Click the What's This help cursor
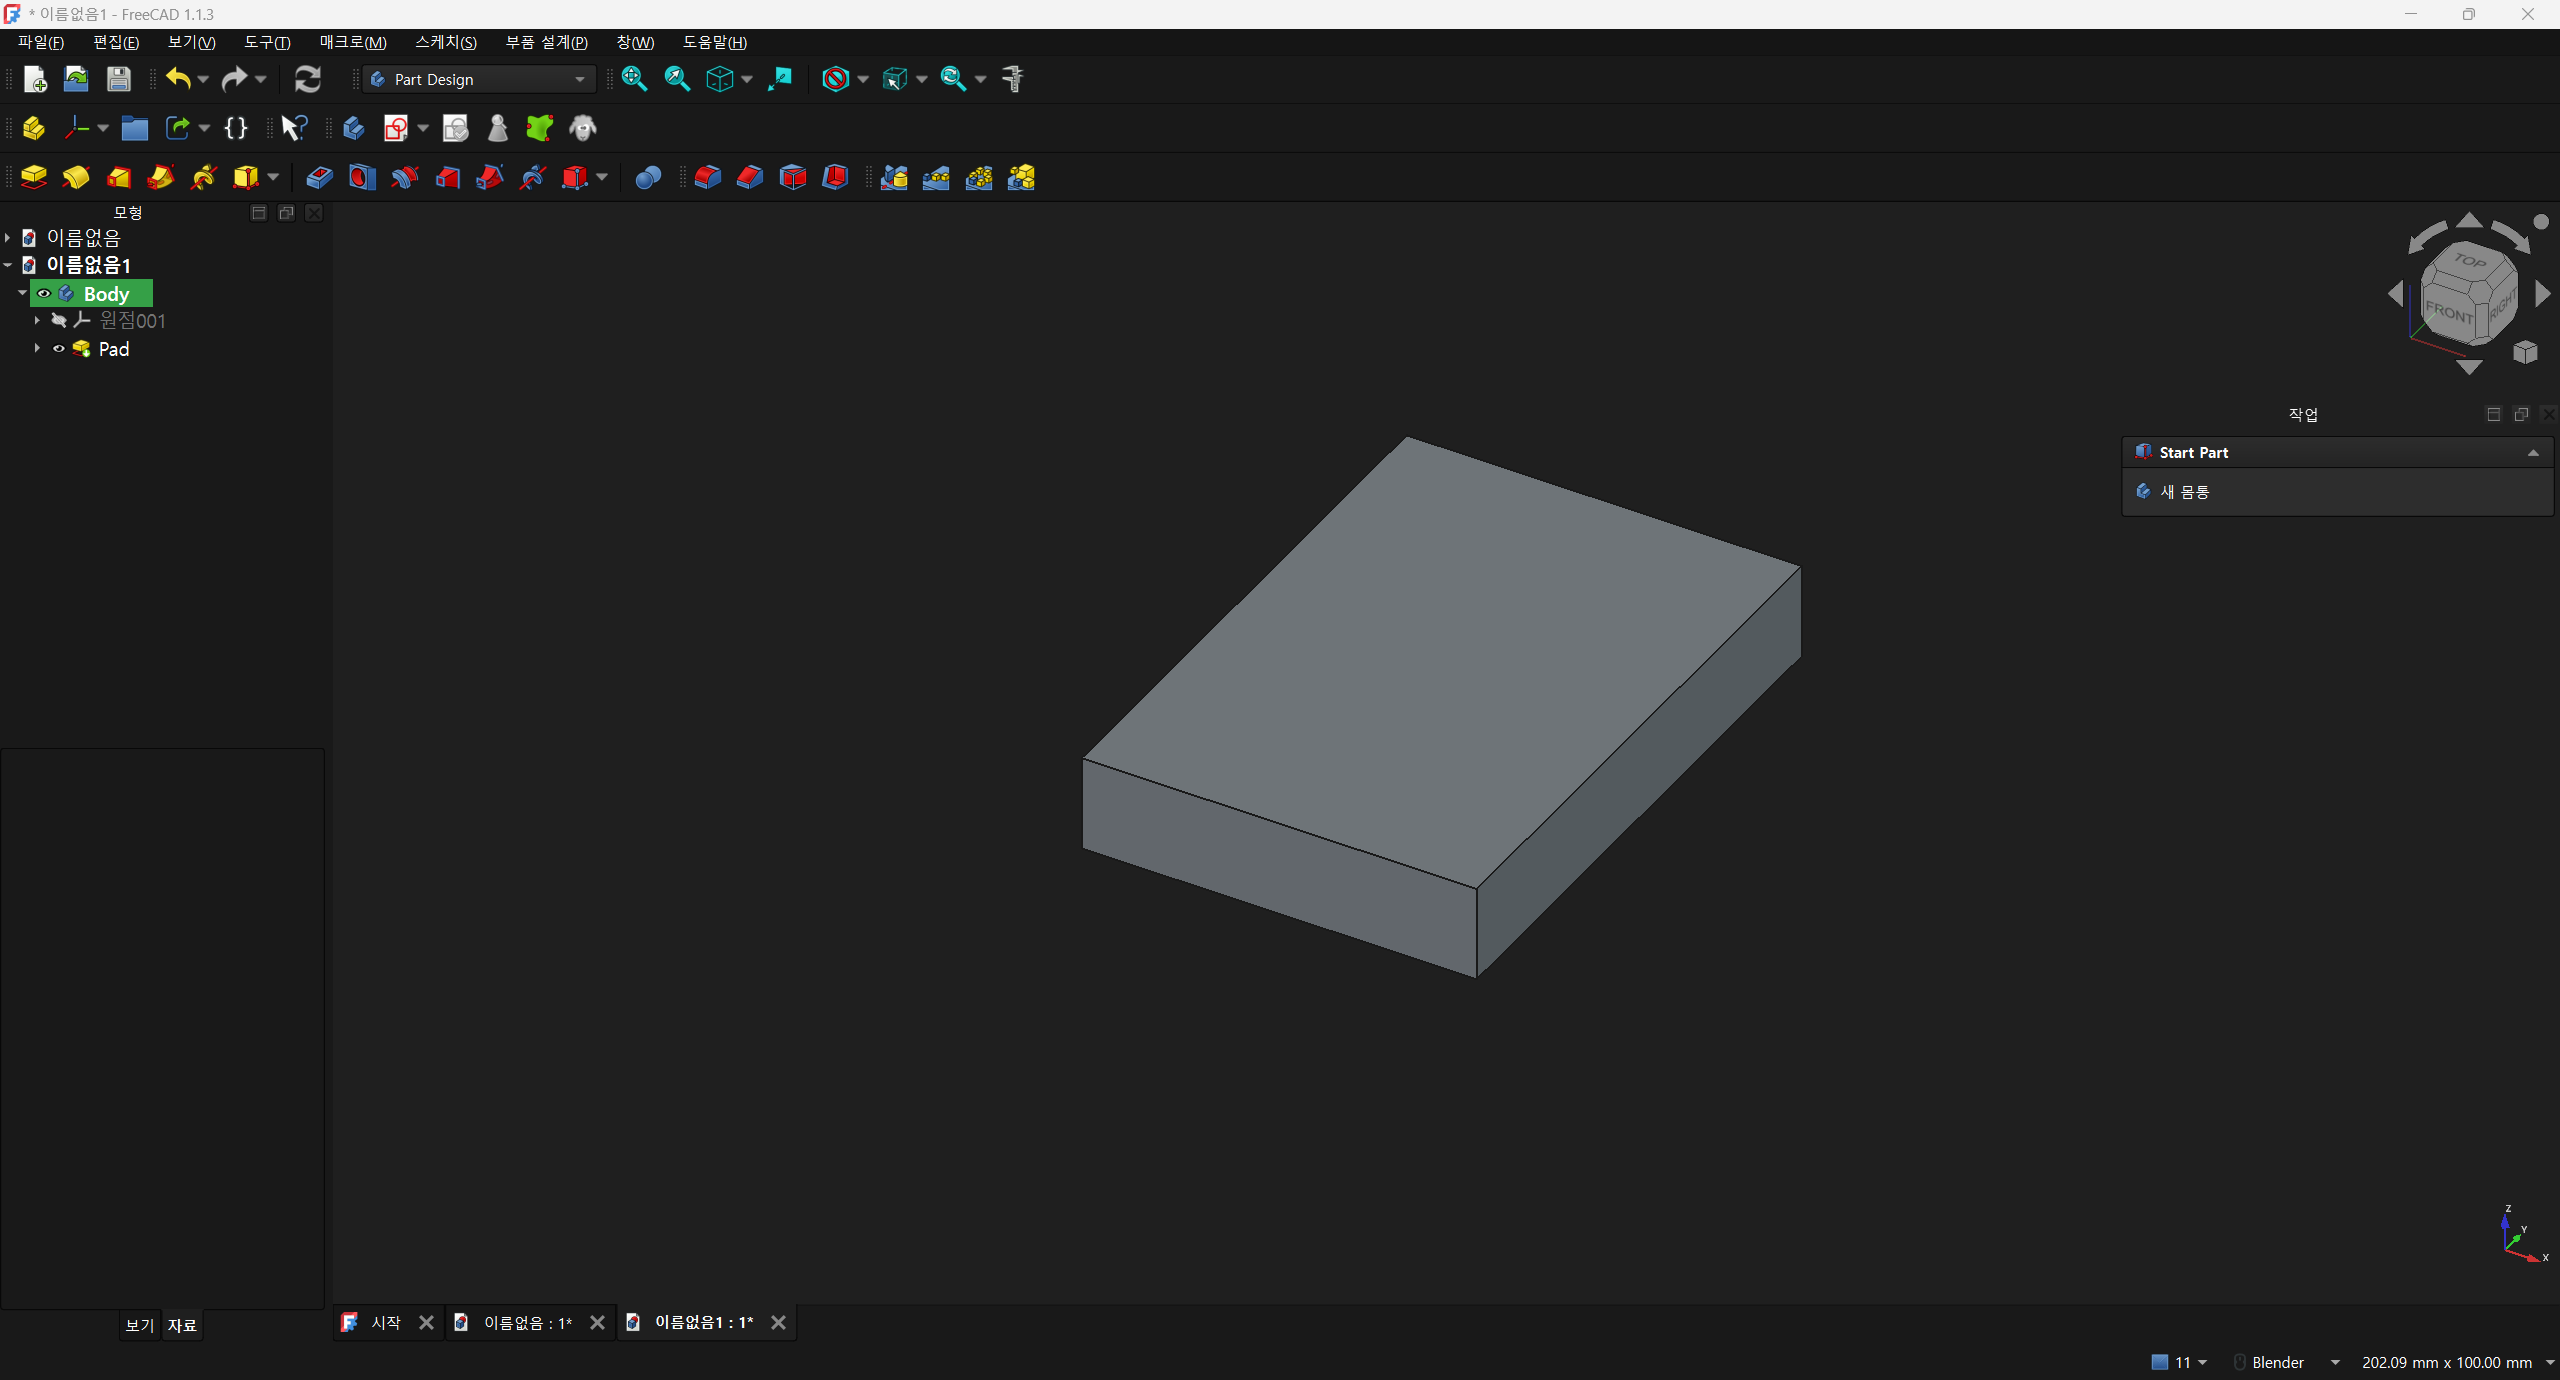Viewport: 2560px width, 1380px height. [x=294, y=128]
